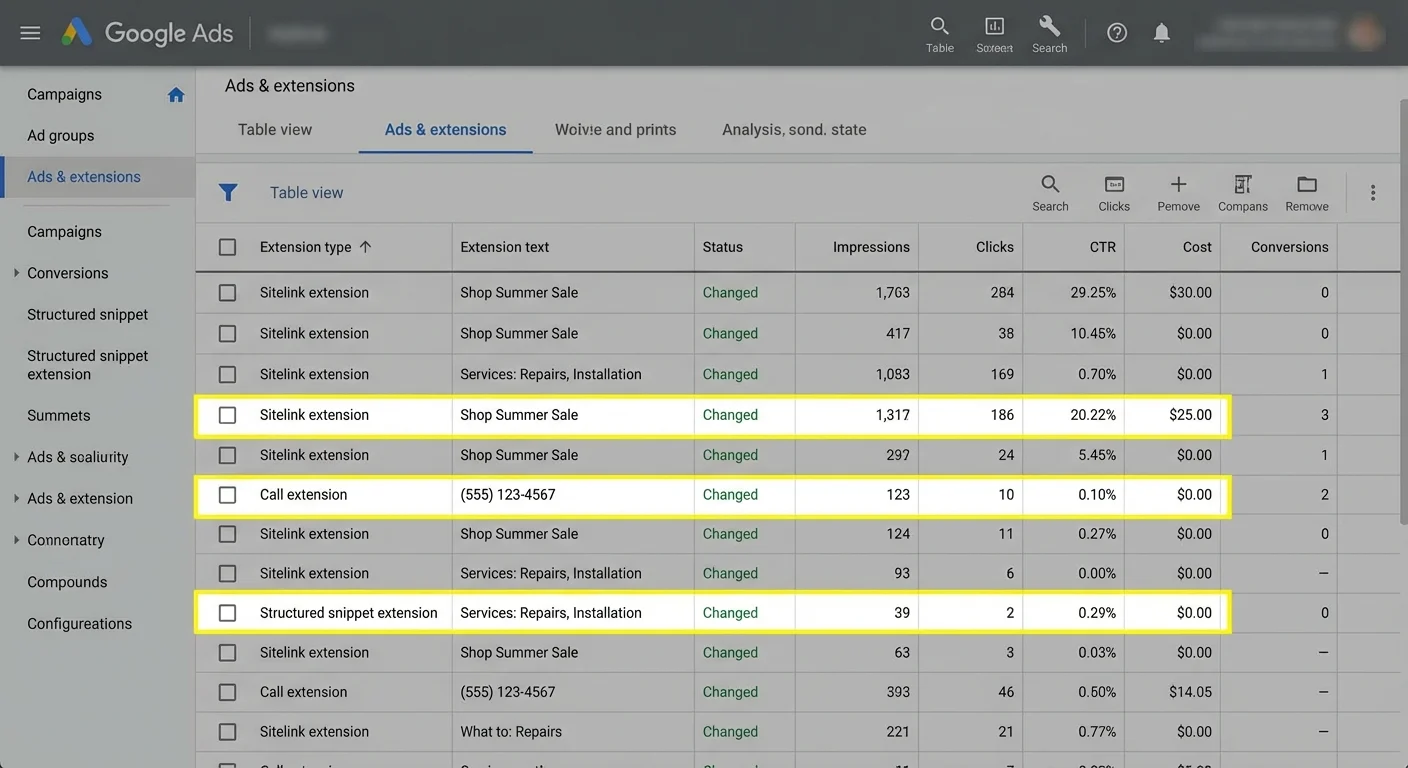The width and height of the screenshot is (1408, 768).
Task: Click the Compans toolbar icon
Action: tap(1243, 193)
